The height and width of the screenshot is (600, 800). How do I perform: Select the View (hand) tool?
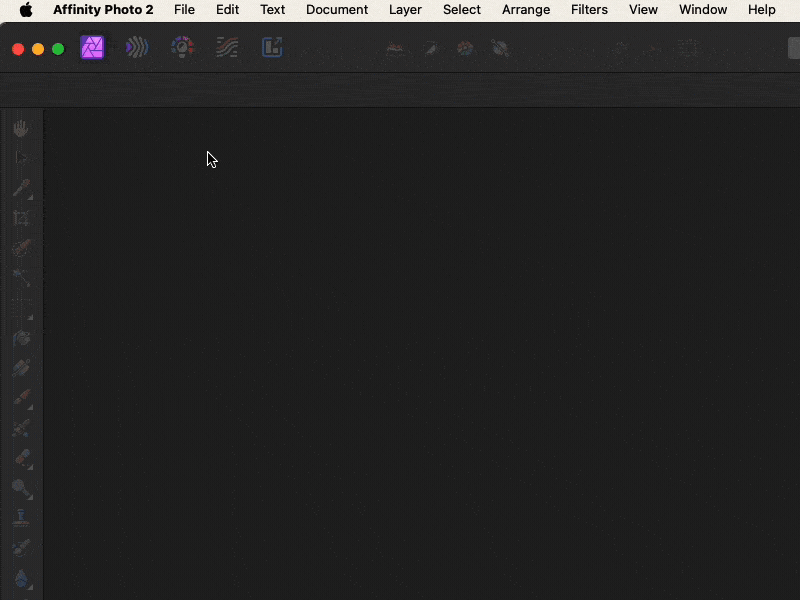pos(21,128)
